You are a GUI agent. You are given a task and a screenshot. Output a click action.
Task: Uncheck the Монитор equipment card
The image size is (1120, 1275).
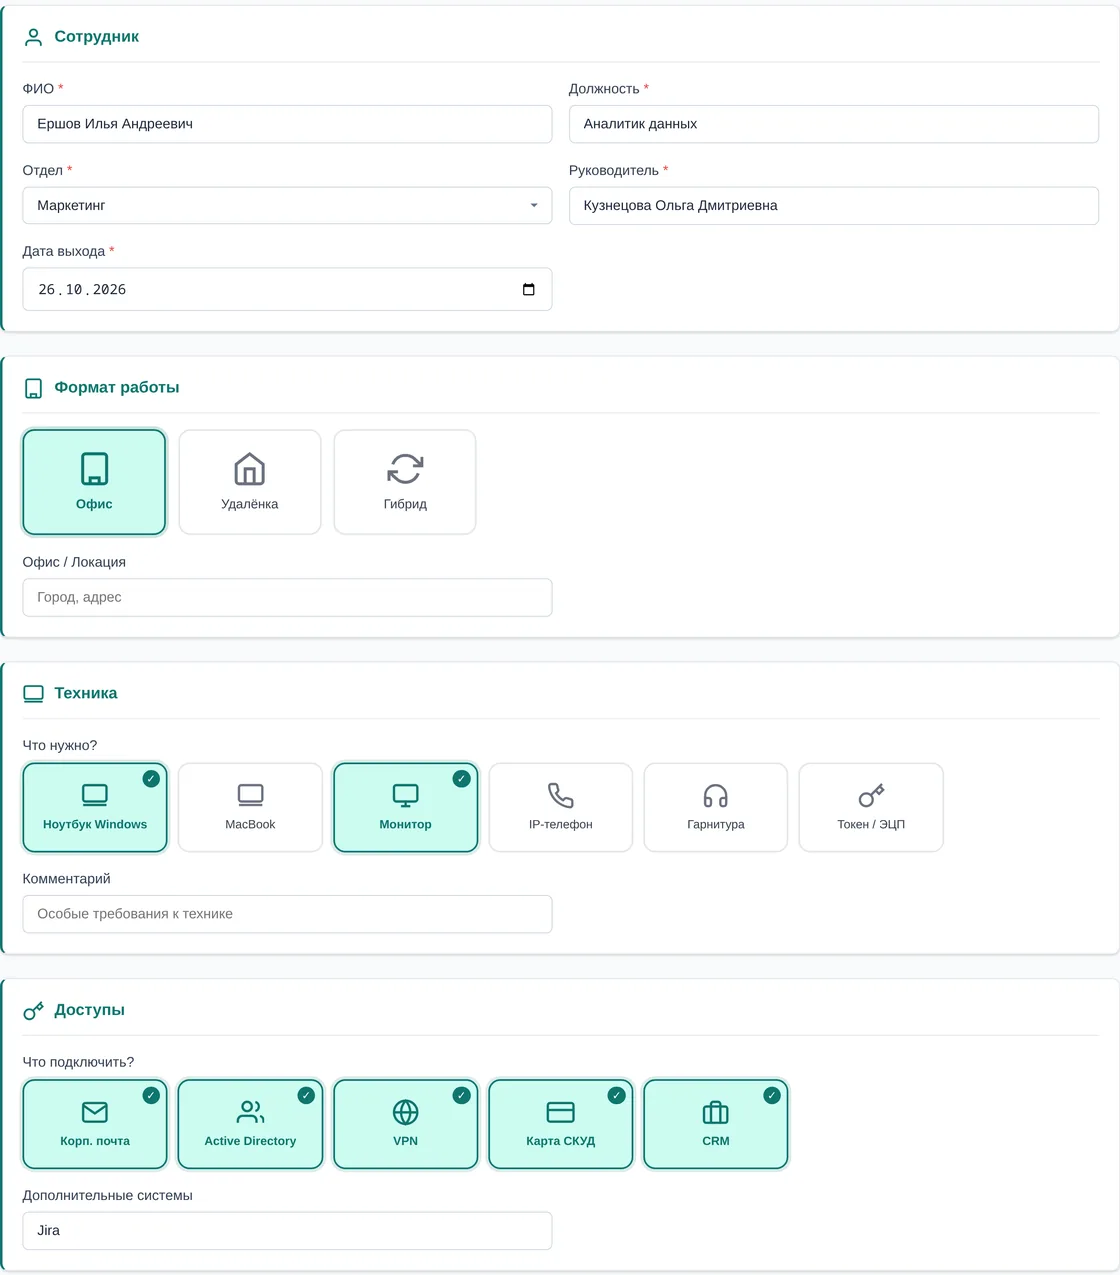pos(406,808)
